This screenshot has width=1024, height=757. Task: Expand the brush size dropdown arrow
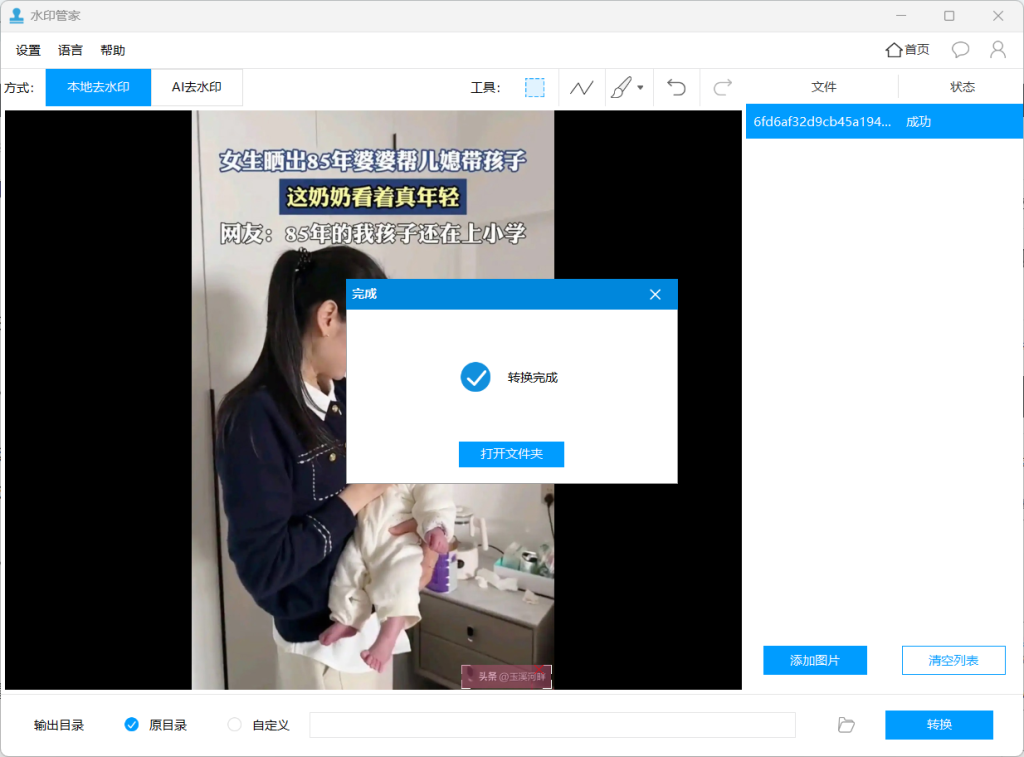(640, 88)
